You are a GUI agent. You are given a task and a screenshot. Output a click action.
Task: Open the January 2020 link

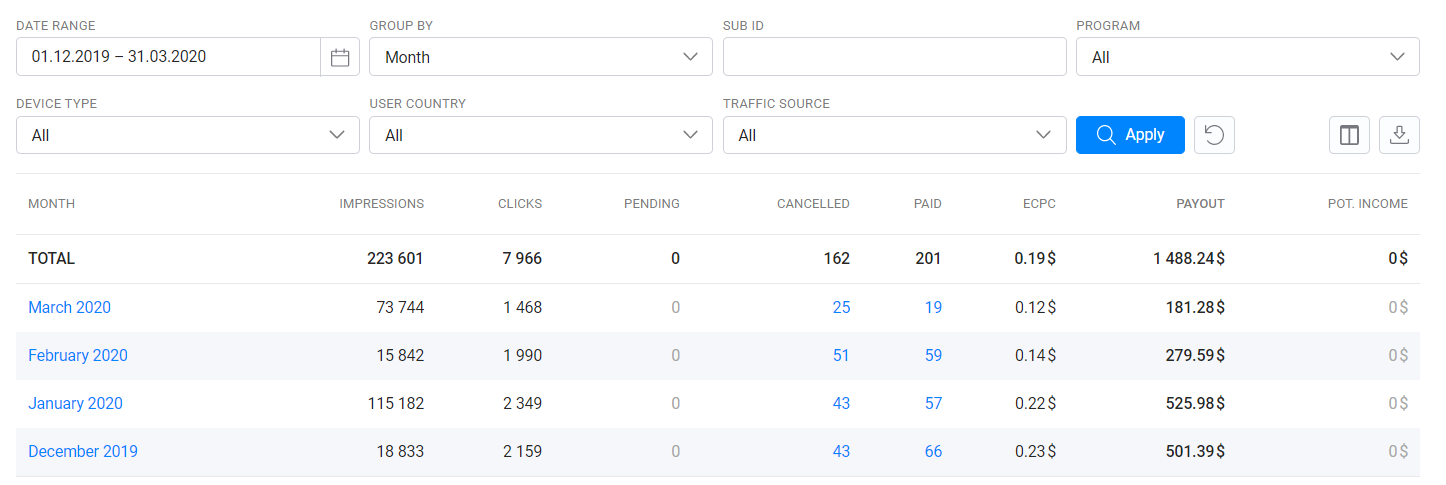click(x=75, y=404)
